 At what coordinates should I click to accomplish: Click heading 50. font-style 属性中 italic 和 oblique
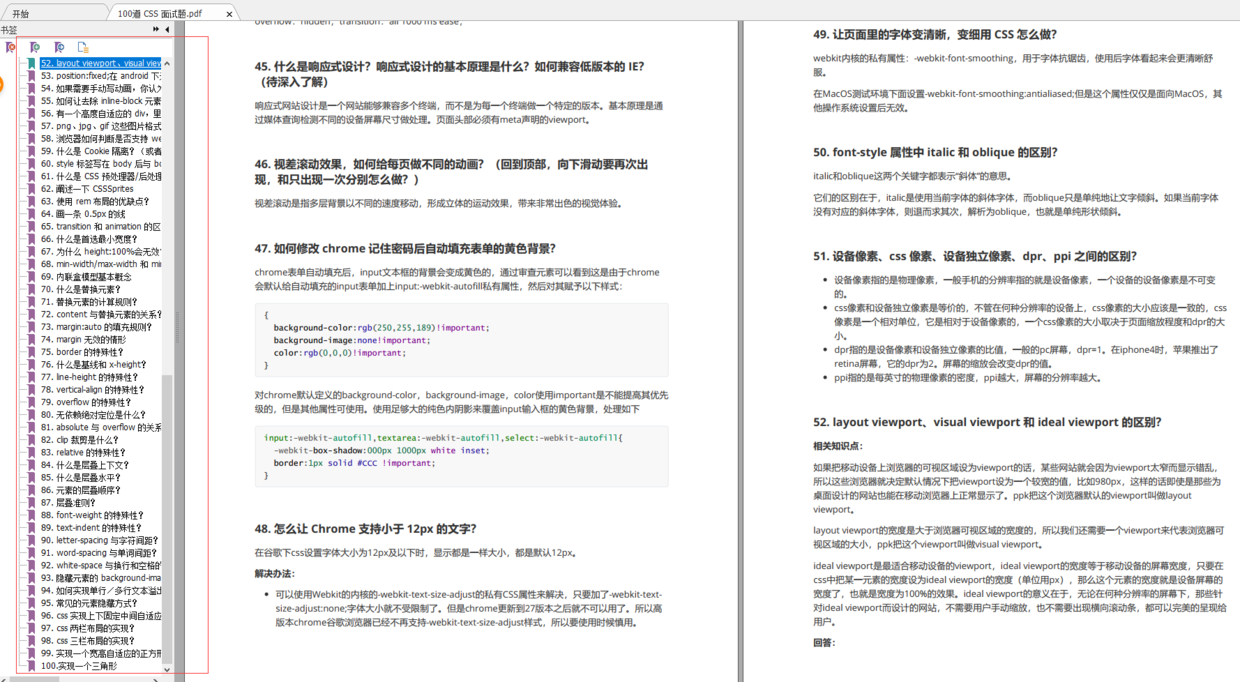(x=935, y=153)
